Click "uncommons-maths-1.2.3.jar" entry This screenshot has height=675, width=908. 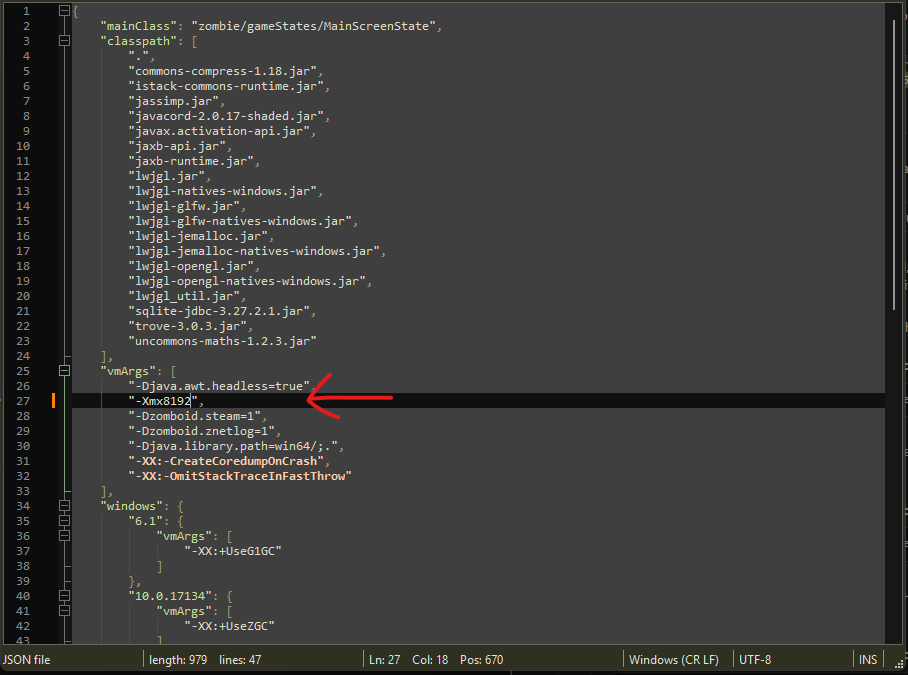tap(222, 341)
